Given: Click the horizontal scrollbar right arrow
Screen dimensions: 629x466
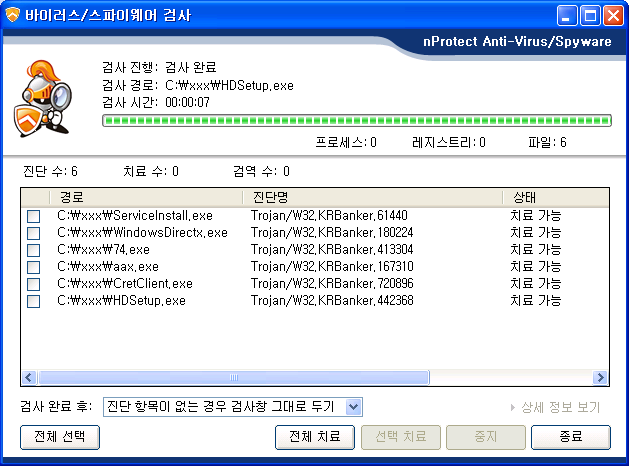Looking at the screenshot, I should click(601, 377).
